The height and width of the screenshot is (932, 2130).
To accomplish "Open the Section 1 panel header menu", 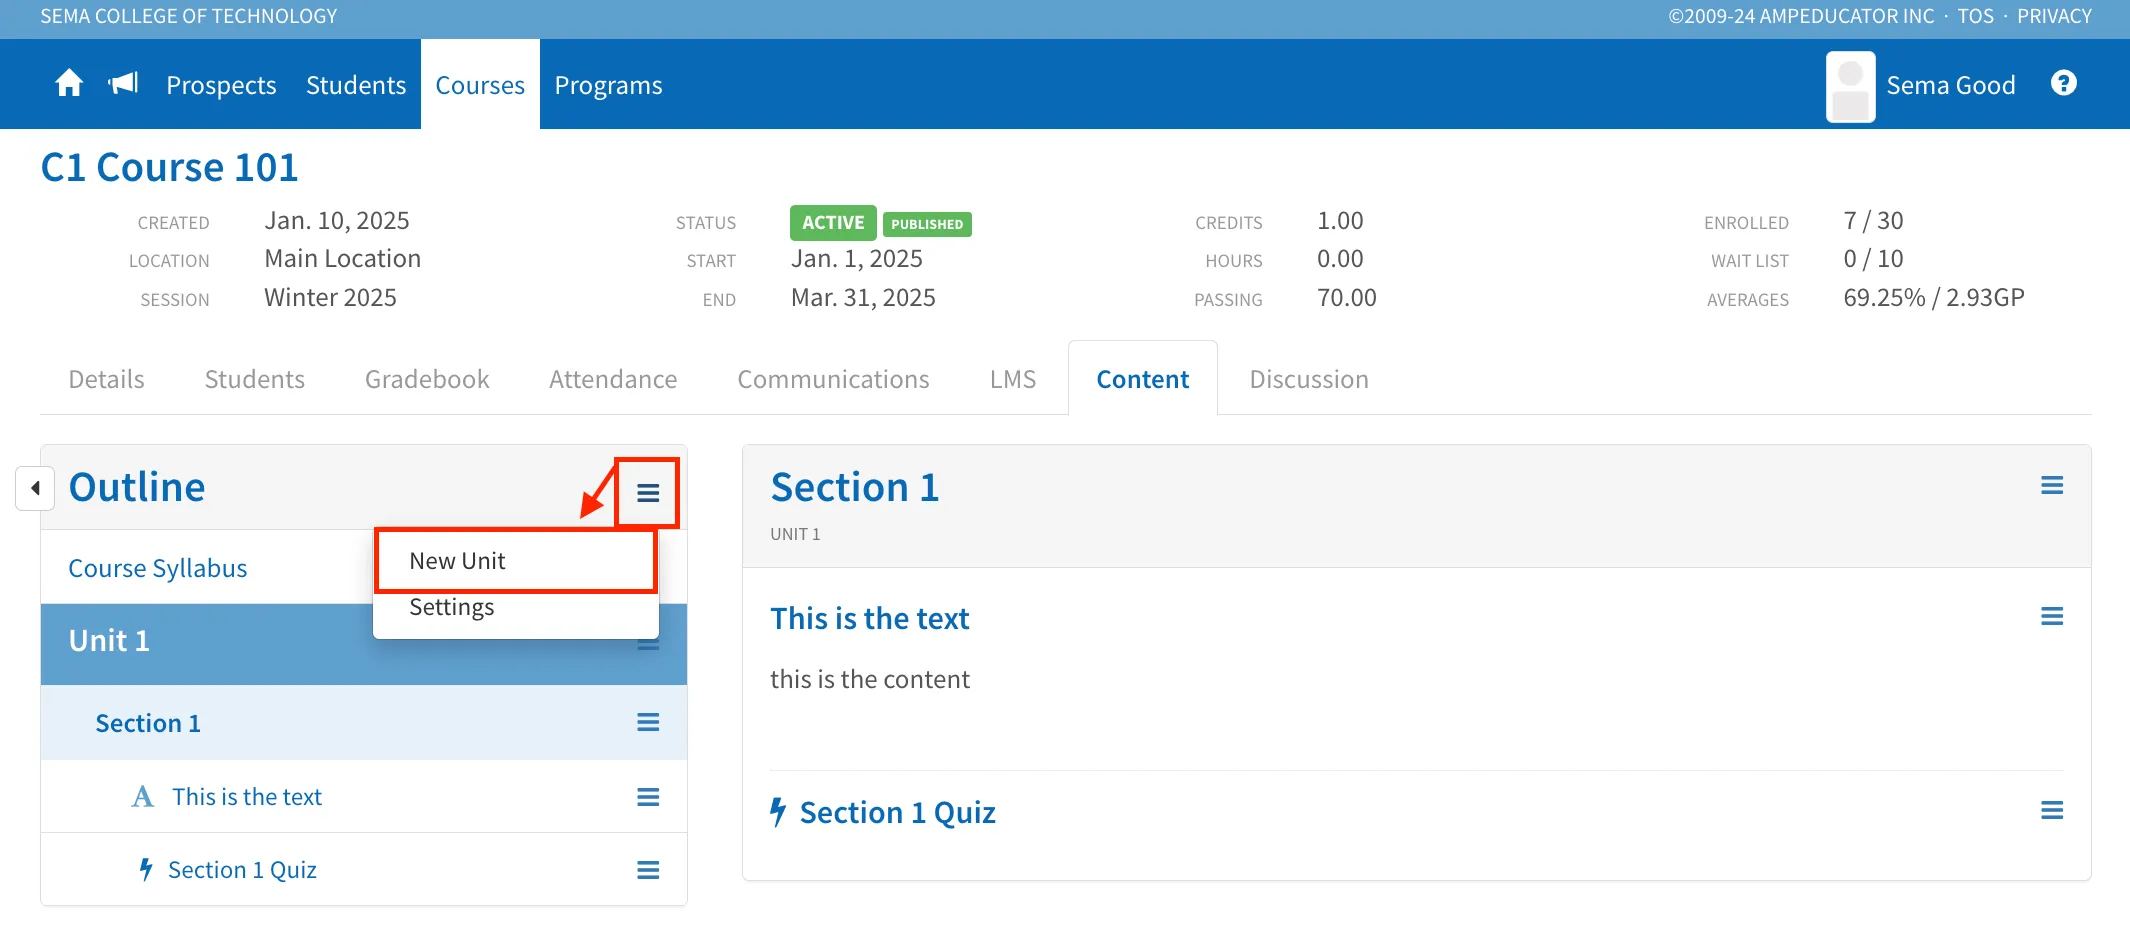I will 2052,485.
